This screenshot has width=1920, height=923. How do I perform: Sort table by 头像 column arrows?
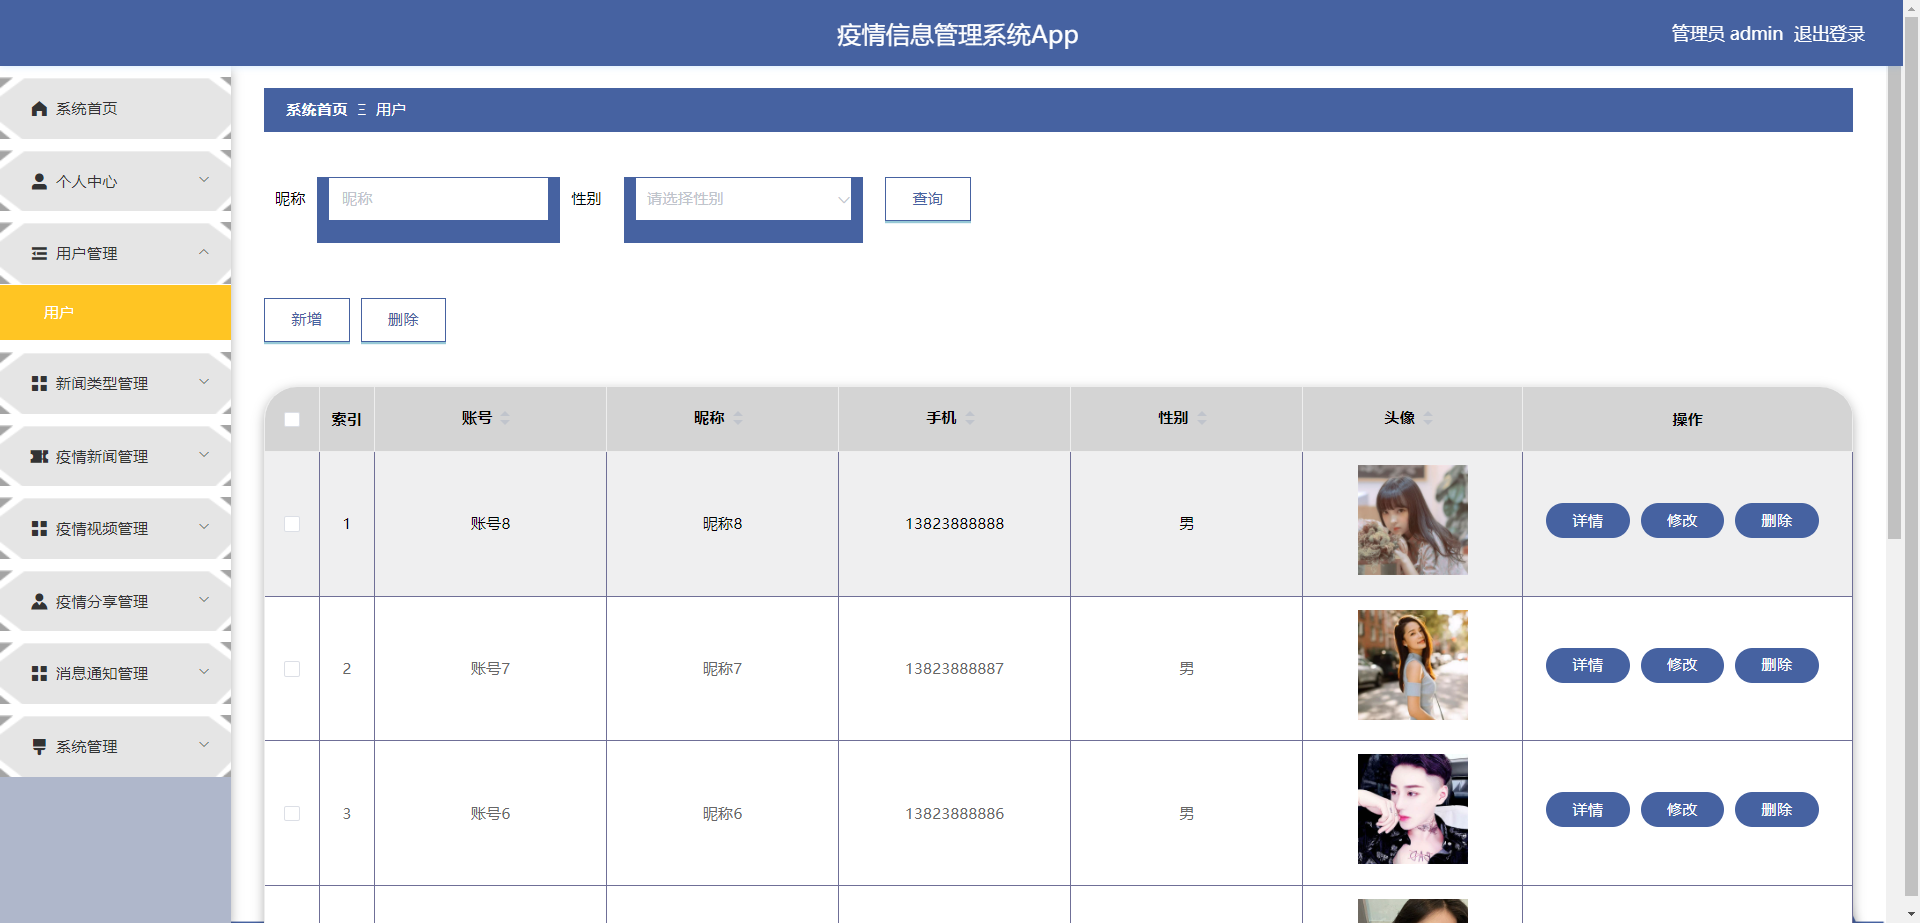point(1428,418)
